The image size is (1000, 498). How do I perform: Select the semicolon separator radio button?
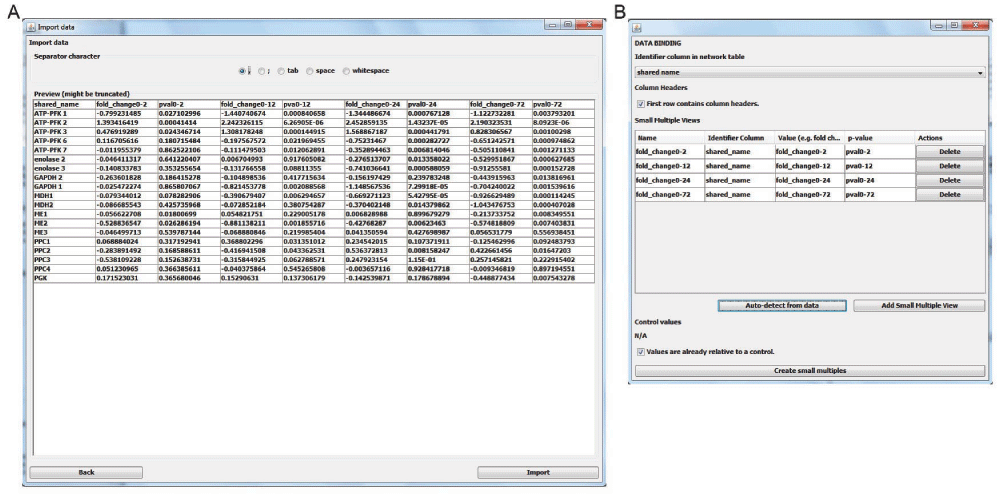pyautogui.click(x=261, y=71)
